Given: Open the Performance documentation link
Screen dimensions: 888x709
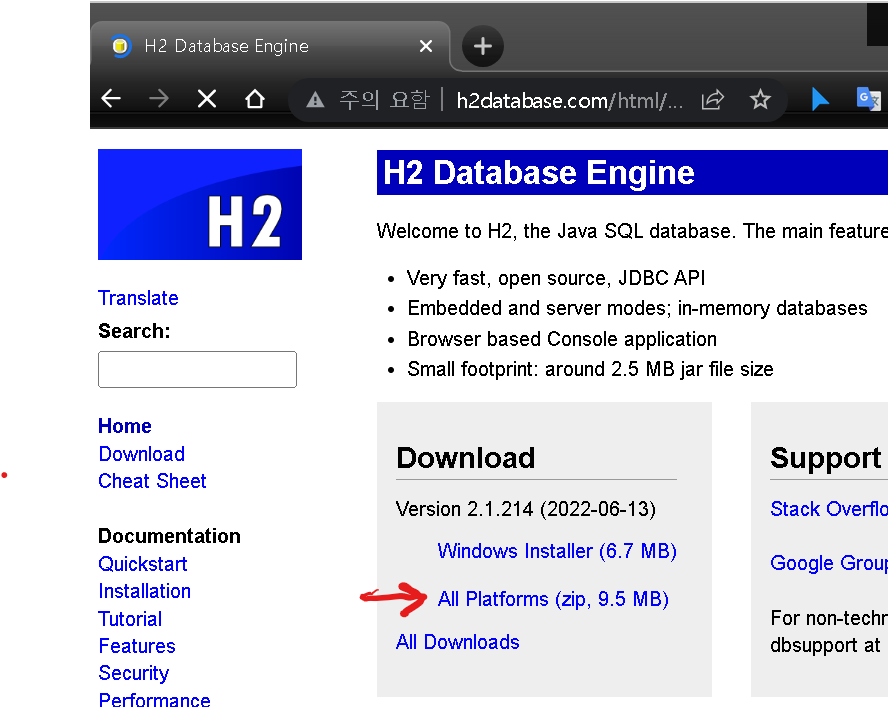Looking at the screenshot, I should (x=154, y=700).
